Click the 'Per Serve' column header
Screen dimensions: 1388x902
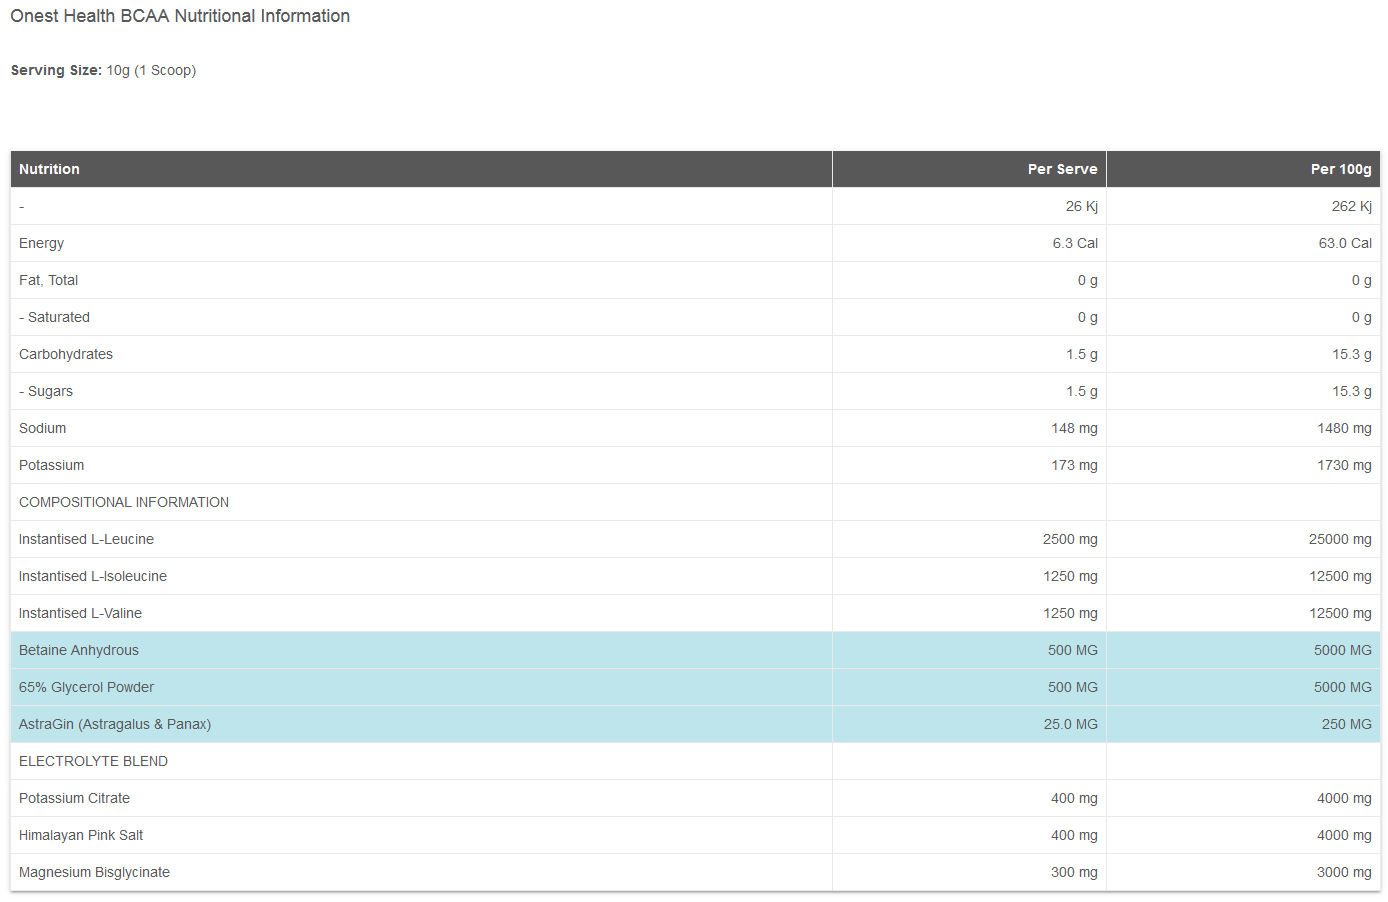1062,169
